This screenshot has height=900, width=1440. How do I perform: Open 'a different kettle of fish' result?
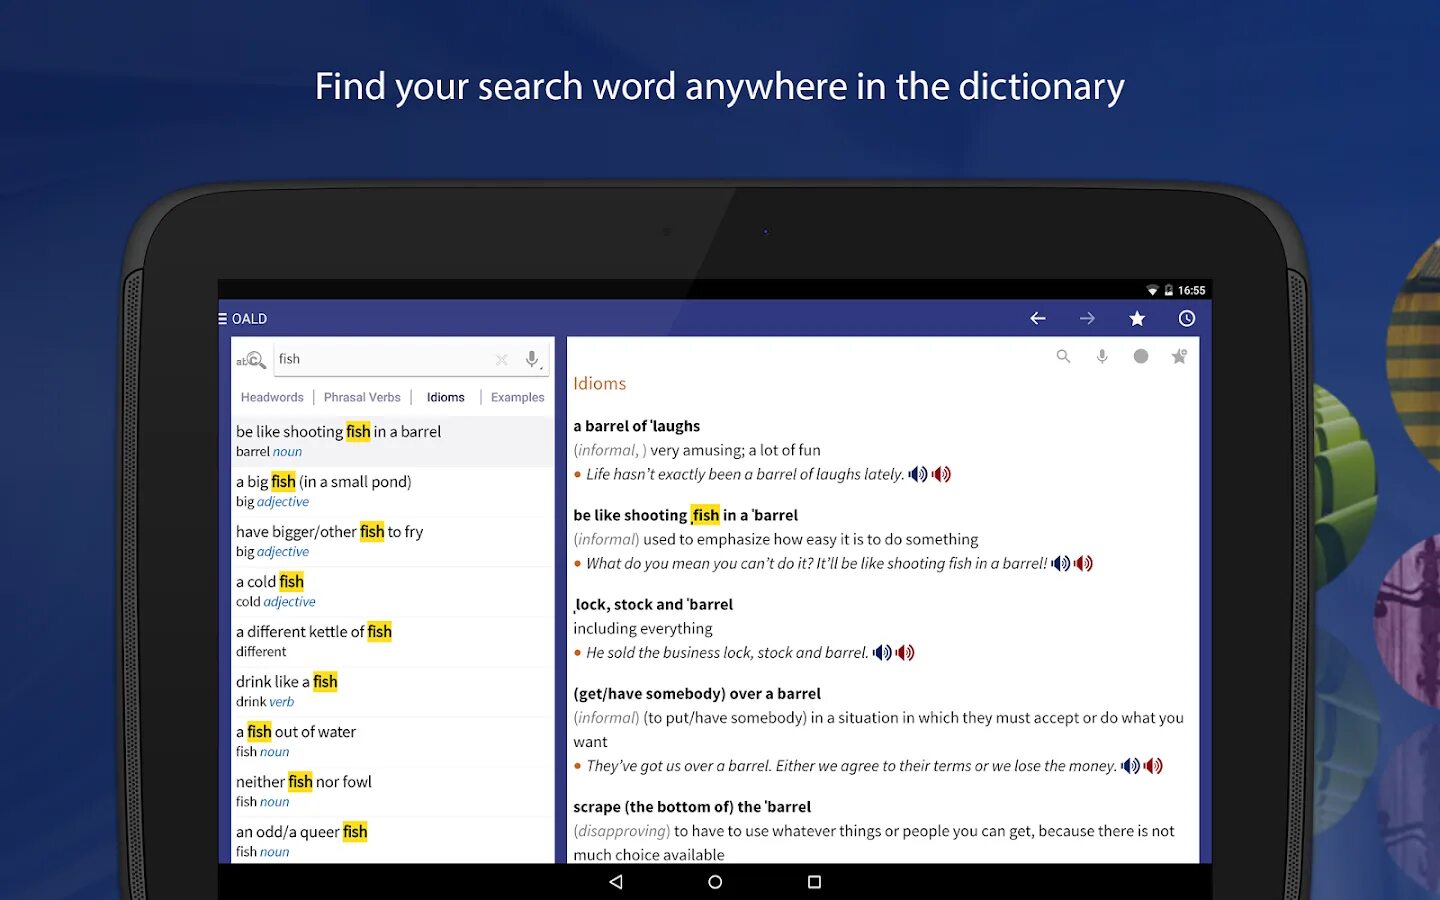click(392, 641)
